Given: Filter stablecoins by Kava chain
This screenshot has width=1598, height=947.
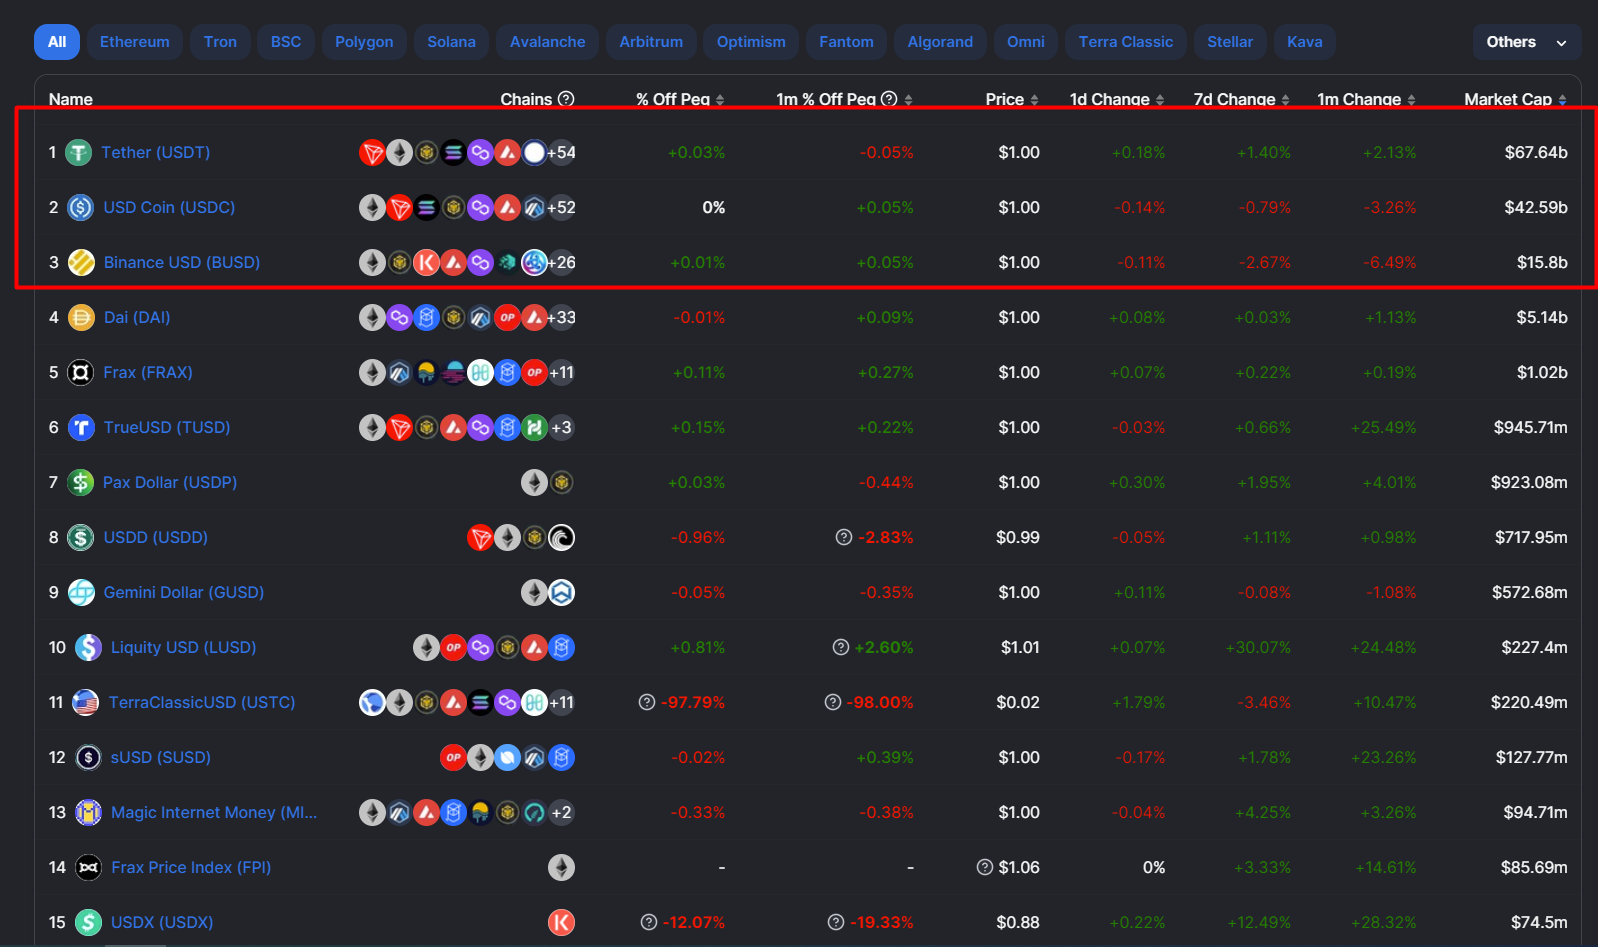Looking at the screenshot, I should point(1305,42).
